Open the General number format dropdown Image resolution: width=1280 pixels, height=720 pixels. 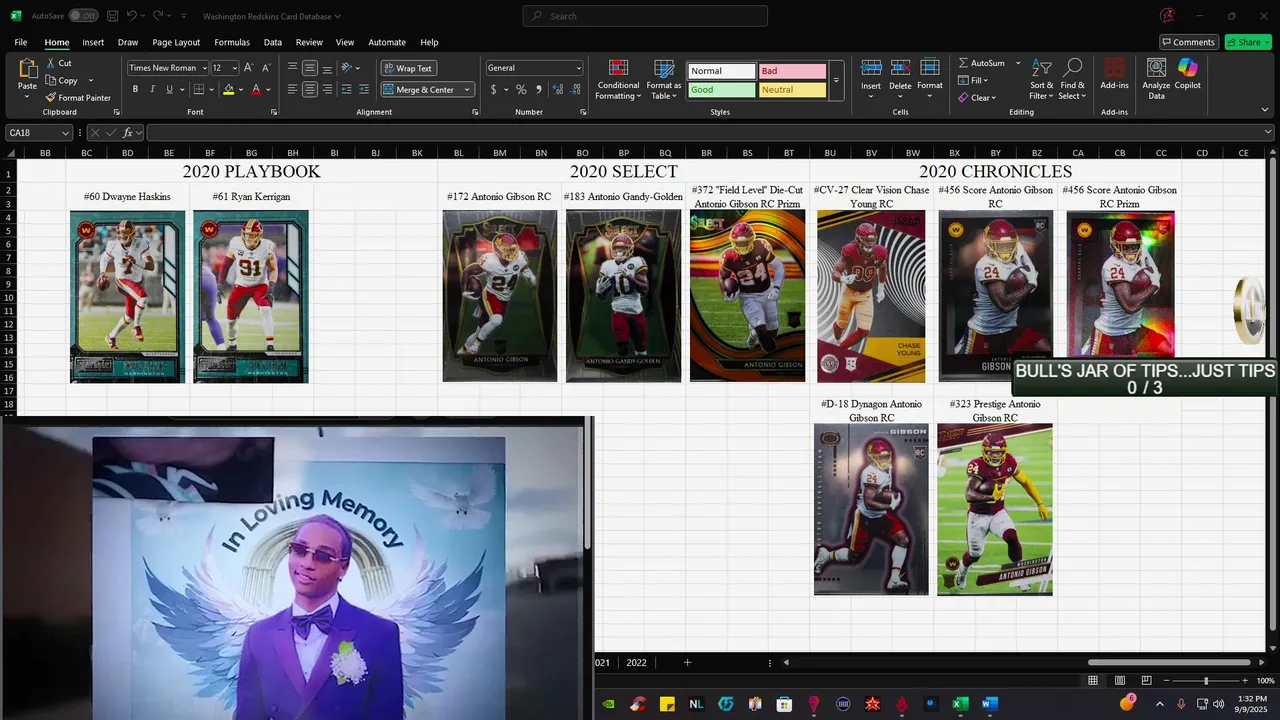(578, 68)
